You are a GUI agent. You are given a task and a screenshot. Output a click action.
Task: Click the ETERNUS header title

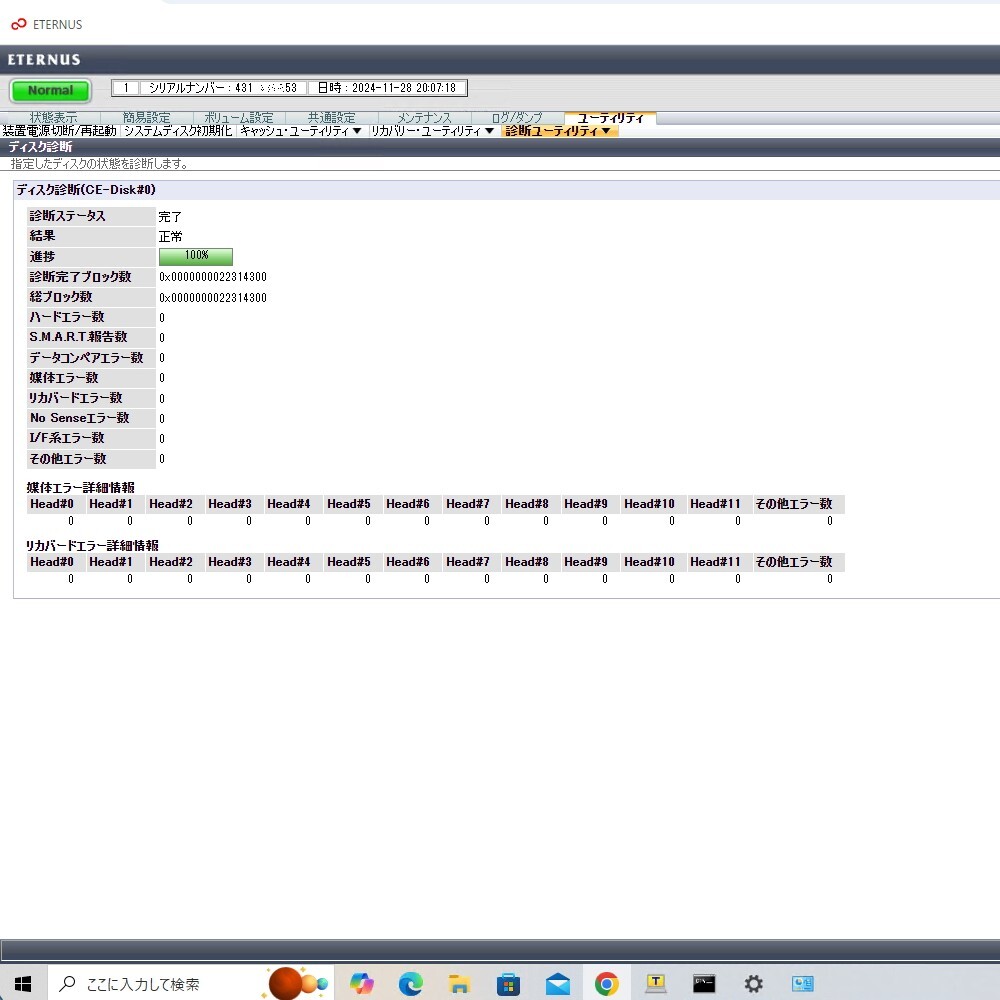pos(44,60)
